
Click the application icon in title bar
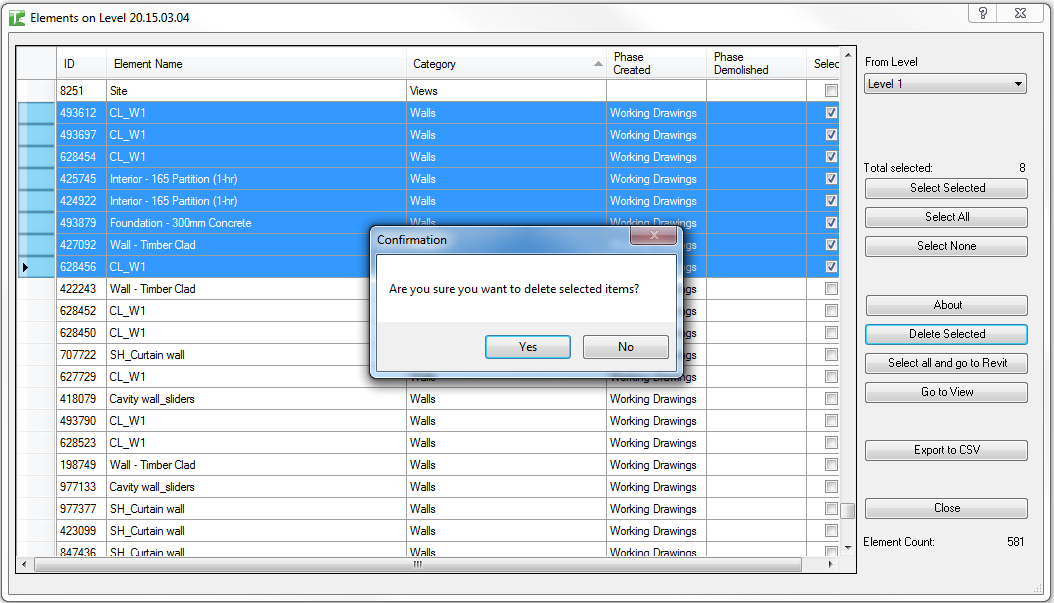coord(16,18)
